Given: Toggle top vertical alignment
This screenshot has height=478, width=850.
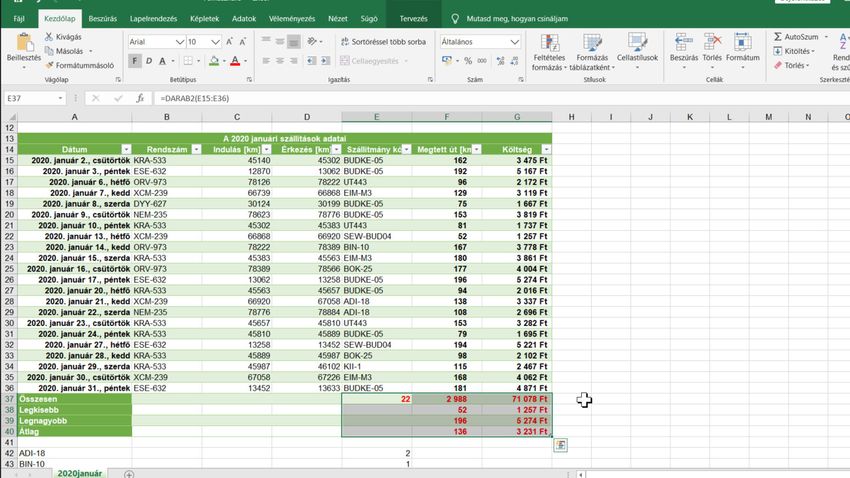Looking at the screenshot, I should 266,41.
